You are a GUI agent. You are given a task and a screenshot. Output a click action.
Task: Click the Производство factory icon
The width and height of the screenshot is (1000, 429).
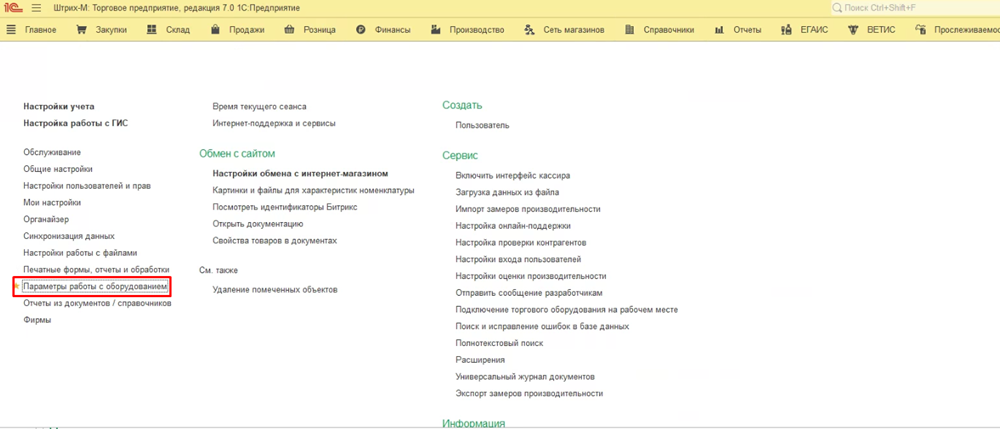point(436,30)
